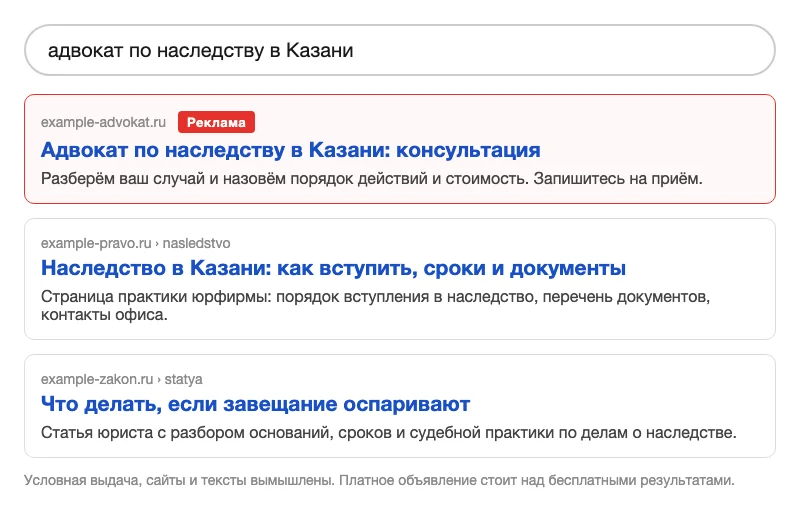Click the snippet Статья юриста с разбором оснований
This screenshot has height=512, width=800.
[x=389, y=432]
